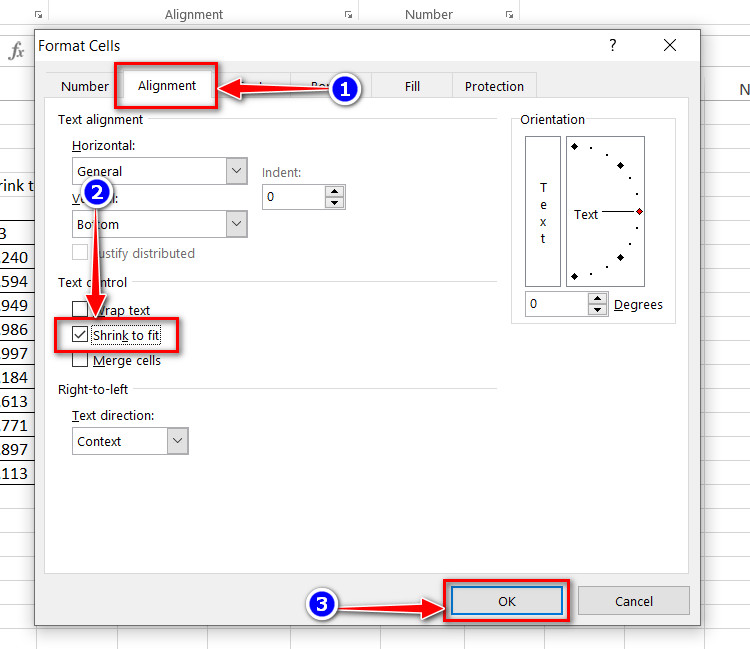Click the Help question mark in Format Cells
The height and width of the screenshot is (649, 750).
coord(613,45)
